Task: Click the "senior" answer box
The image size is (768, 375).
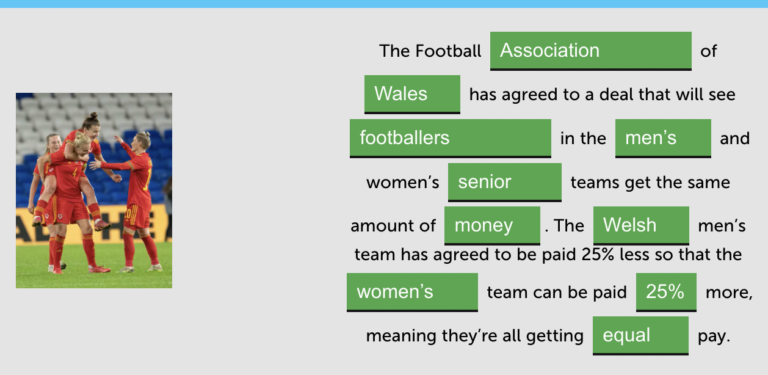Action: tap(504, 182)
